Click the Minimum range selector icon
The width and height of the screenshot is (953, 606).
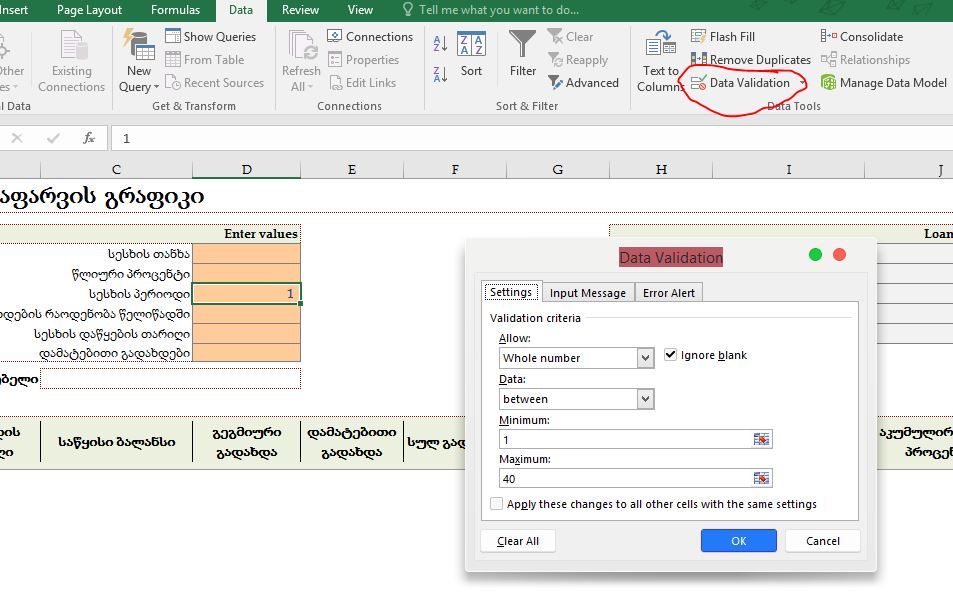coord(762,439)
